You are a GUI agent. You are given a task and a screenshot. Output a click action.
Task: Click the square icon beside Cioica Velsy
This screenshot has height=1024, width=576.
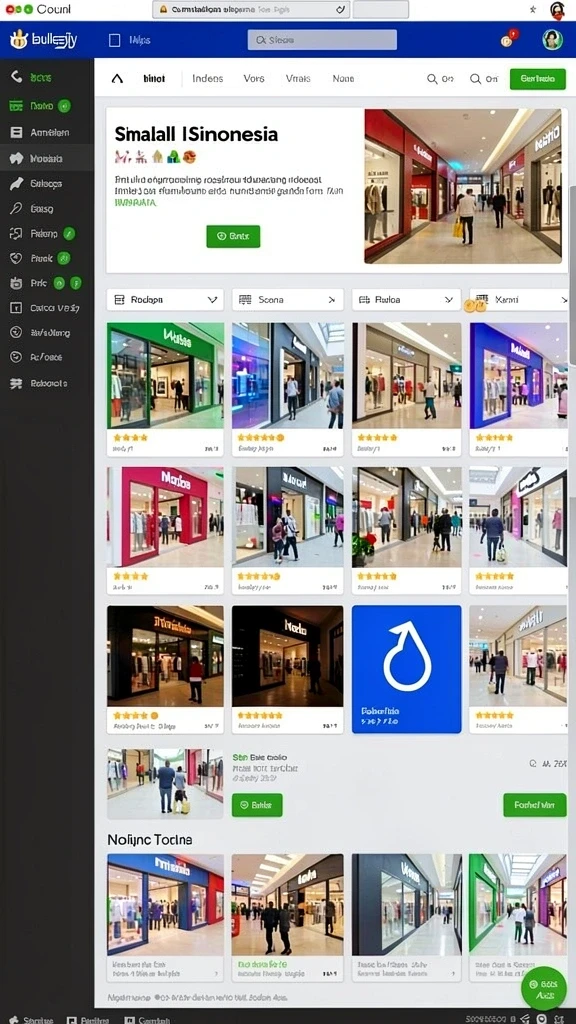[16, 308]
